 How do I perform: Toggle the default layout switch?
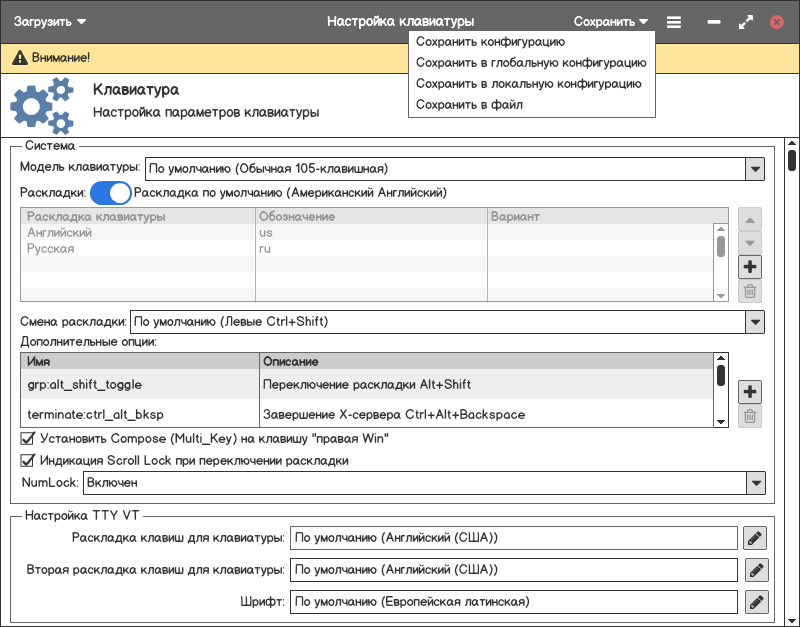point(111,192)
